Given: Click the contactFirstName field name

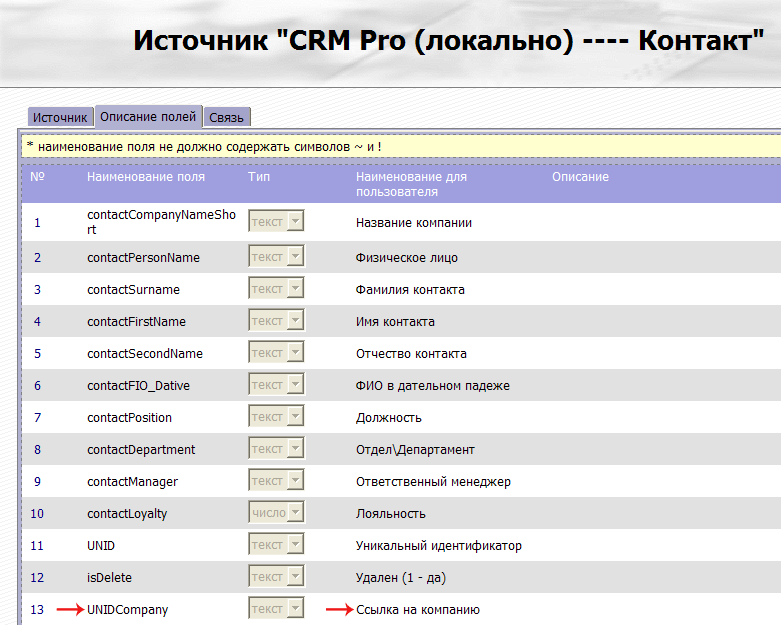Looking at the screenshot, I should 136,322.
